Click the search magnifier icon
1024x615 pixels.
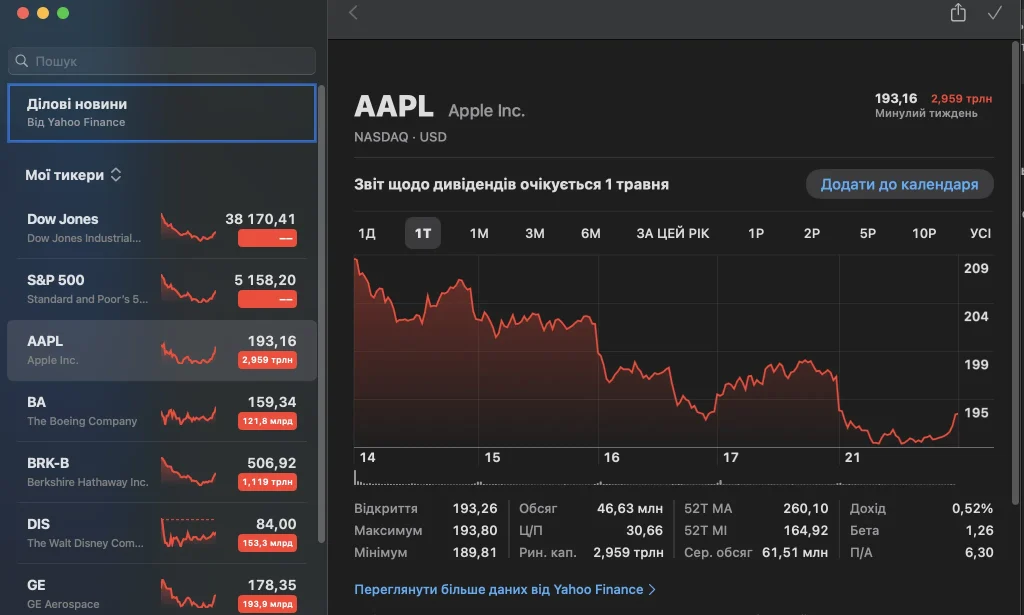pyautogui.click(x=22, y=61)
